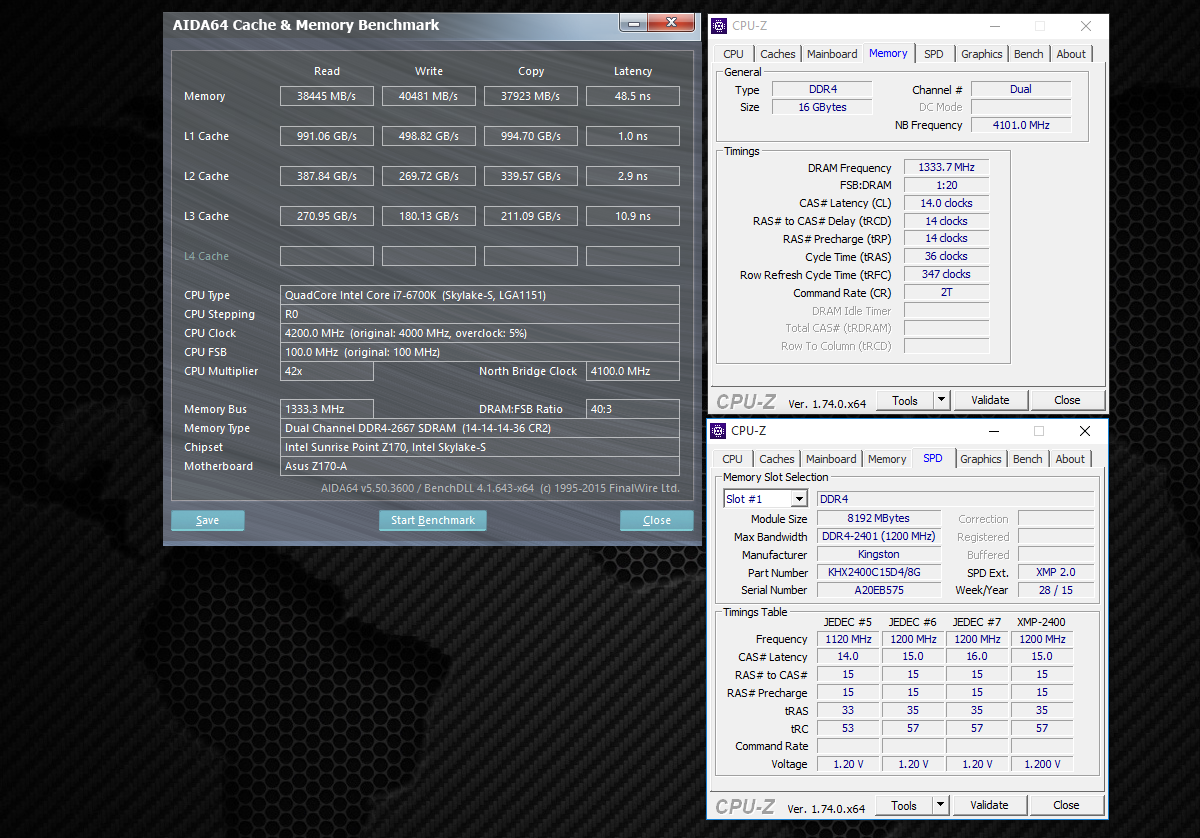Viewport: 1200px width, 838px height.
Task: Click FSB:DRAM value 1:20
Action: (x=946, y=185)
